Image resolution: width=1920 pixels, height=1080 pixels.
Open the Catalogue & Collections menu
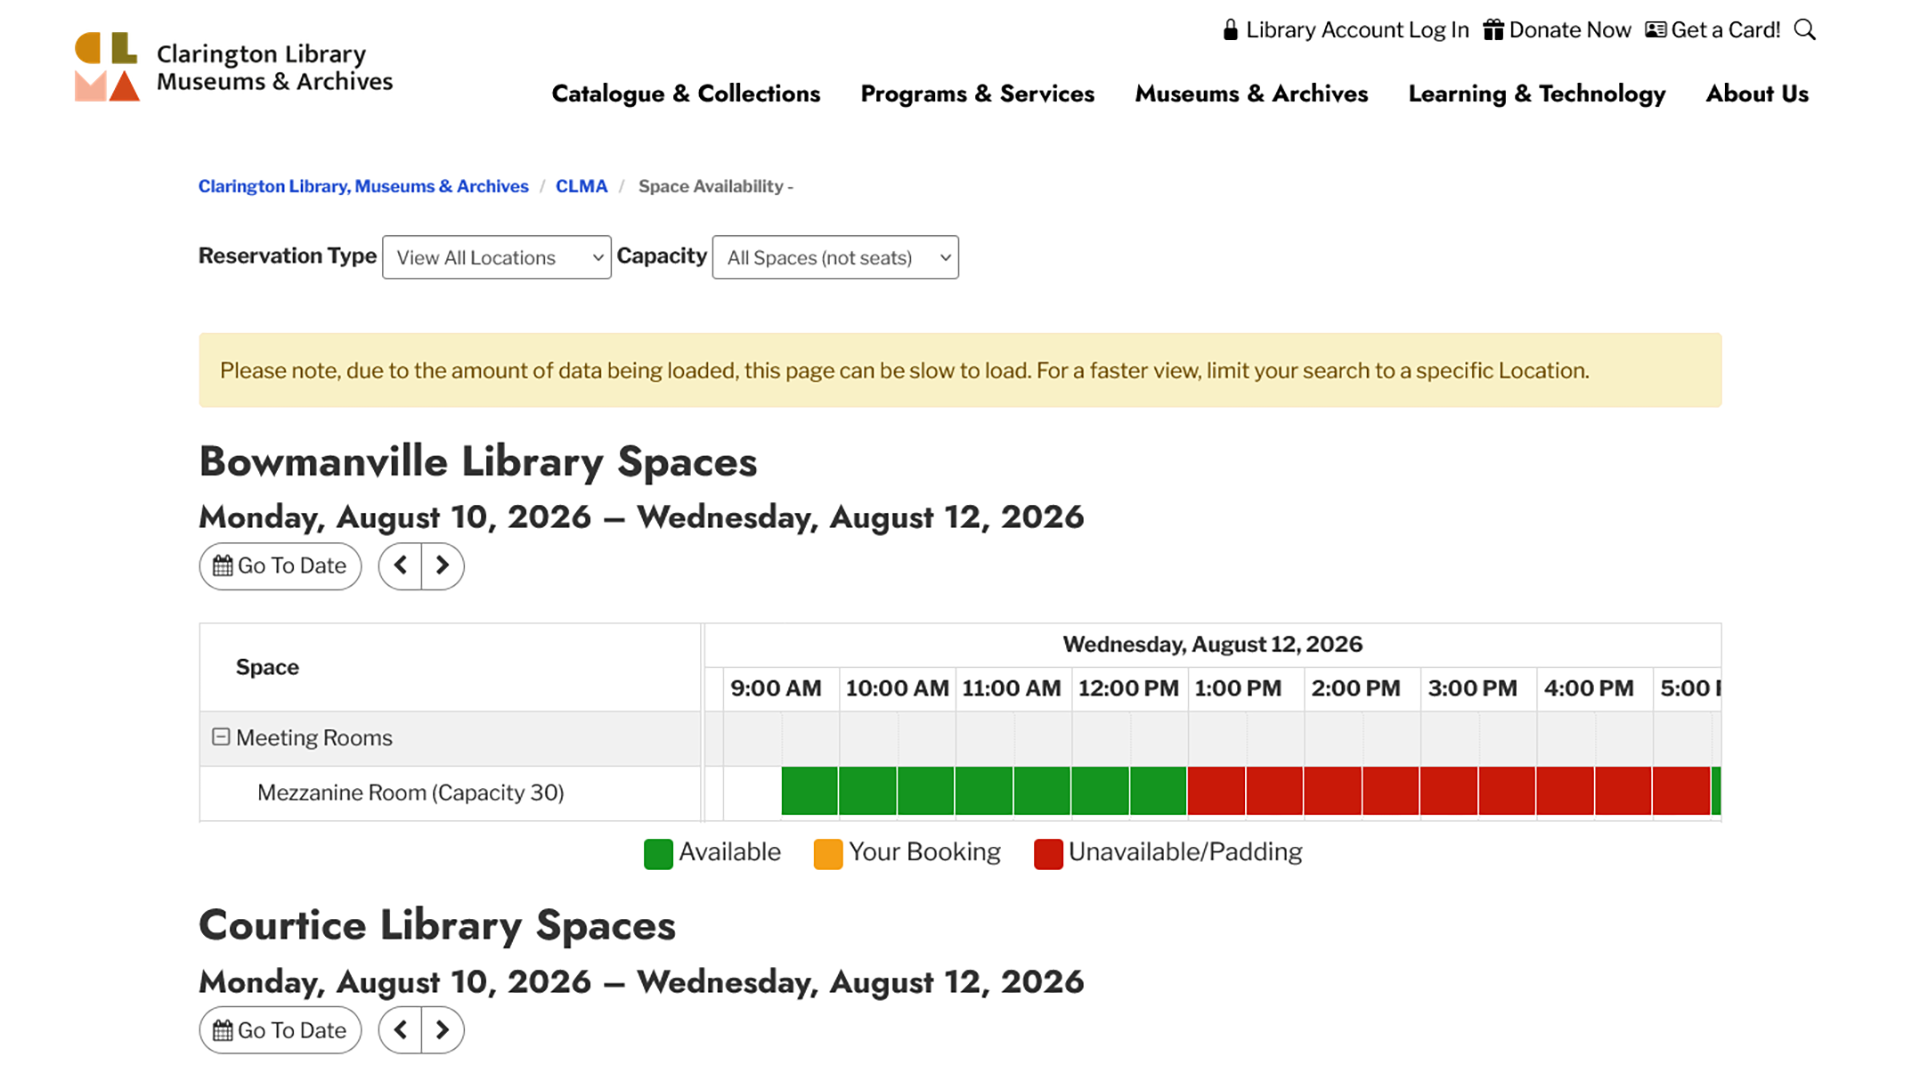[686, 94]
